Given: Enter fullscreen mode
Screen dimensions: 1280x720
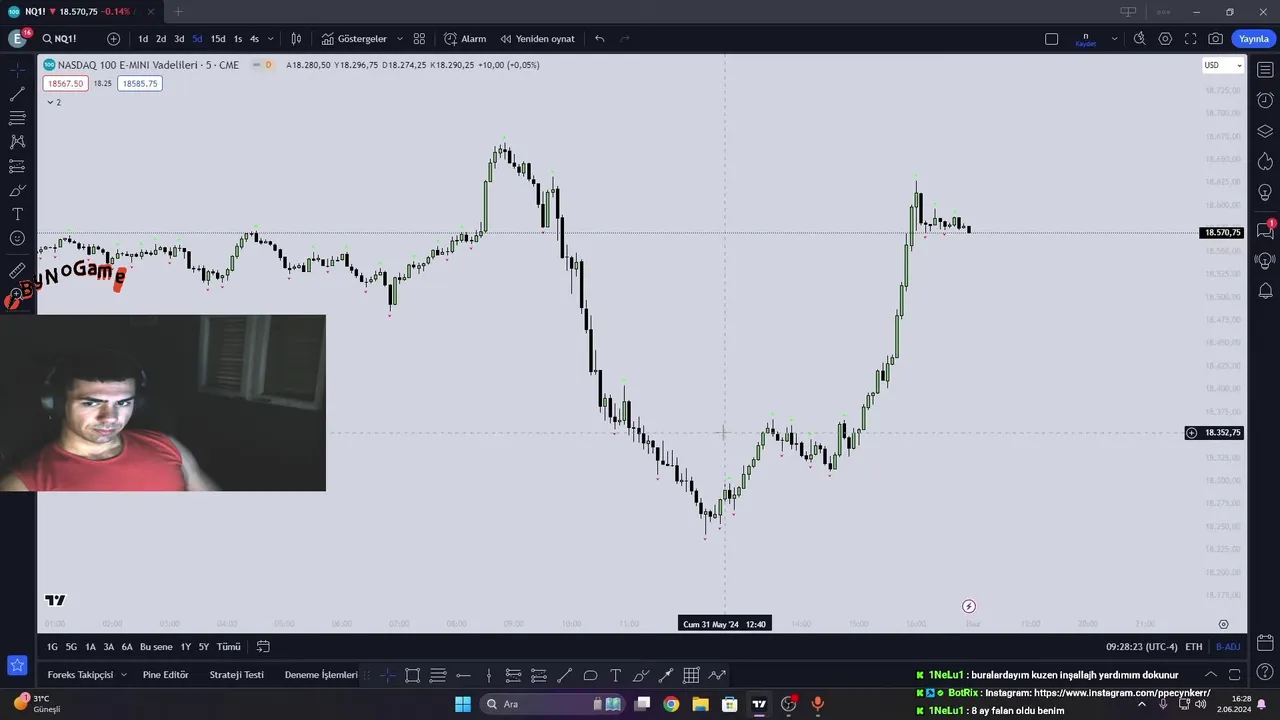Looking at the screenshot, I should [1190, 39].
